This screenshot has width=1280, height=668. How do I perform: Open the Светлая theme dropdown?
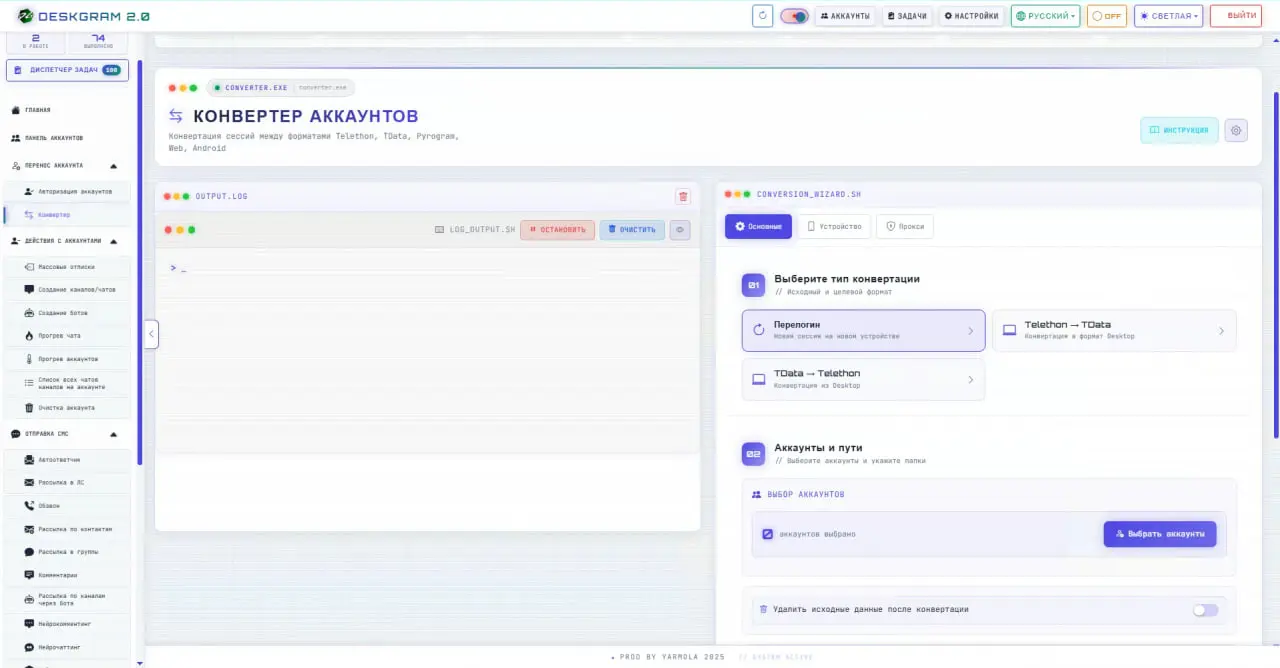pyautogui.click(x=1168, y=16)
